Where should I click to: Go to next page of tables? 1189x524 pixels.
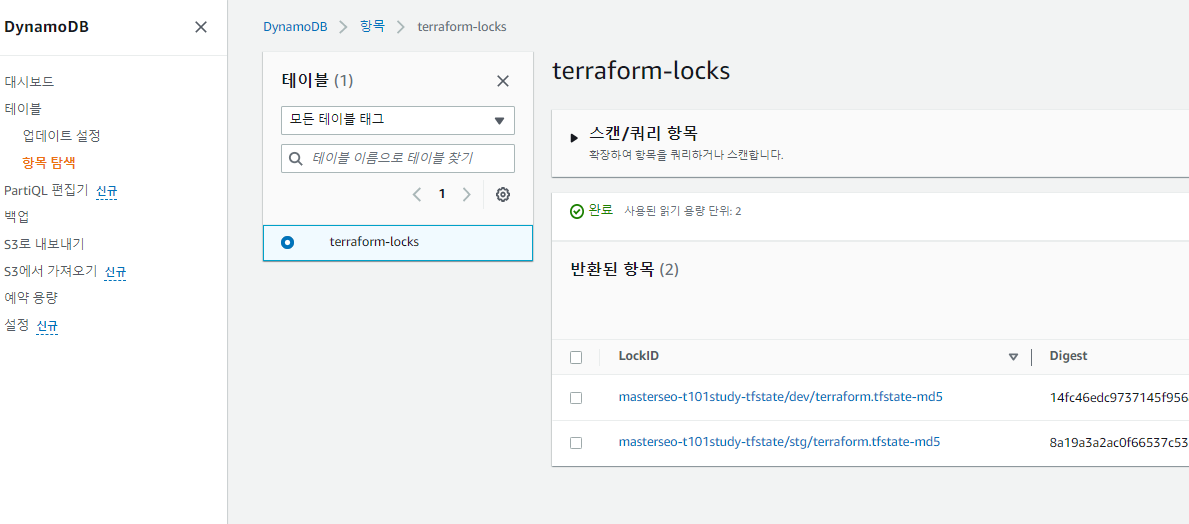point(467,195)
